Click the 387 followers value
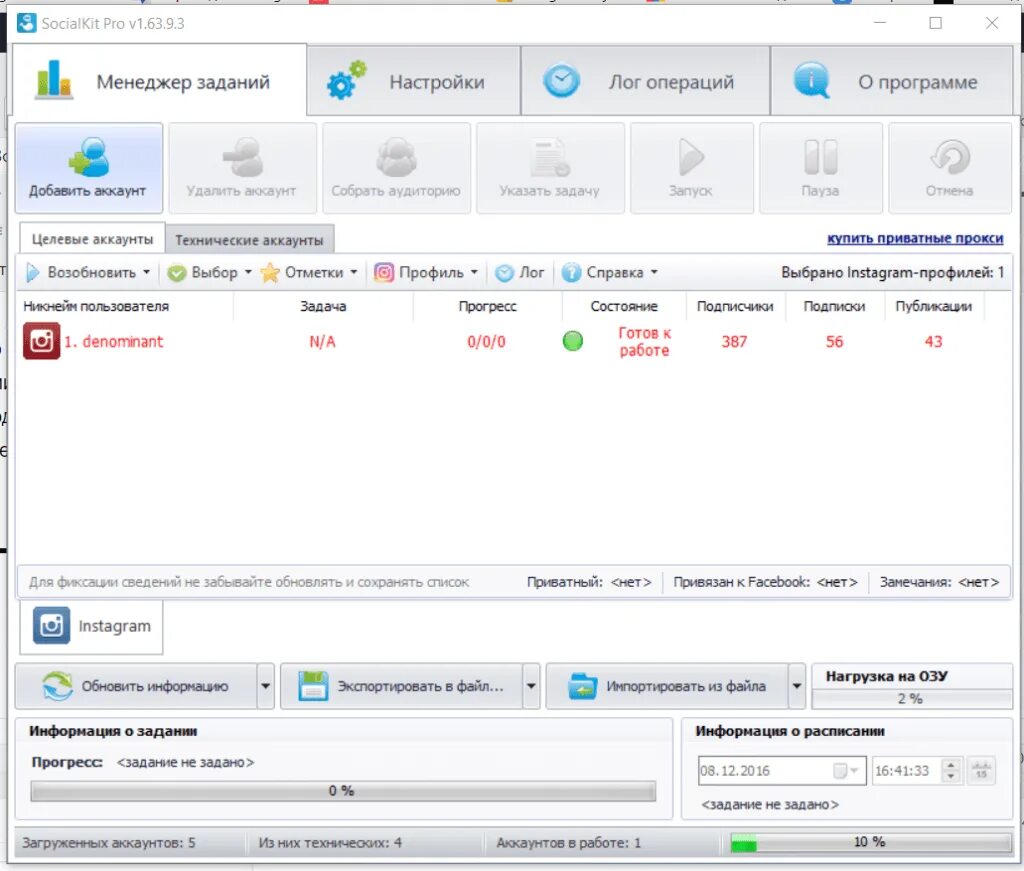Image resolution: width=1024 pixels, height=871 pixels. (x=734, y=341)
